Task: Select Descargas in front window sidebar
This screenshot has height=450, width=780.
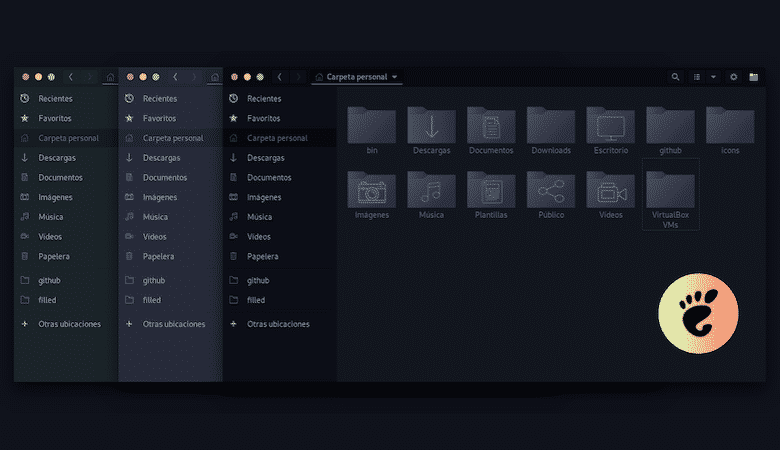Action: [x=280, y=158]
